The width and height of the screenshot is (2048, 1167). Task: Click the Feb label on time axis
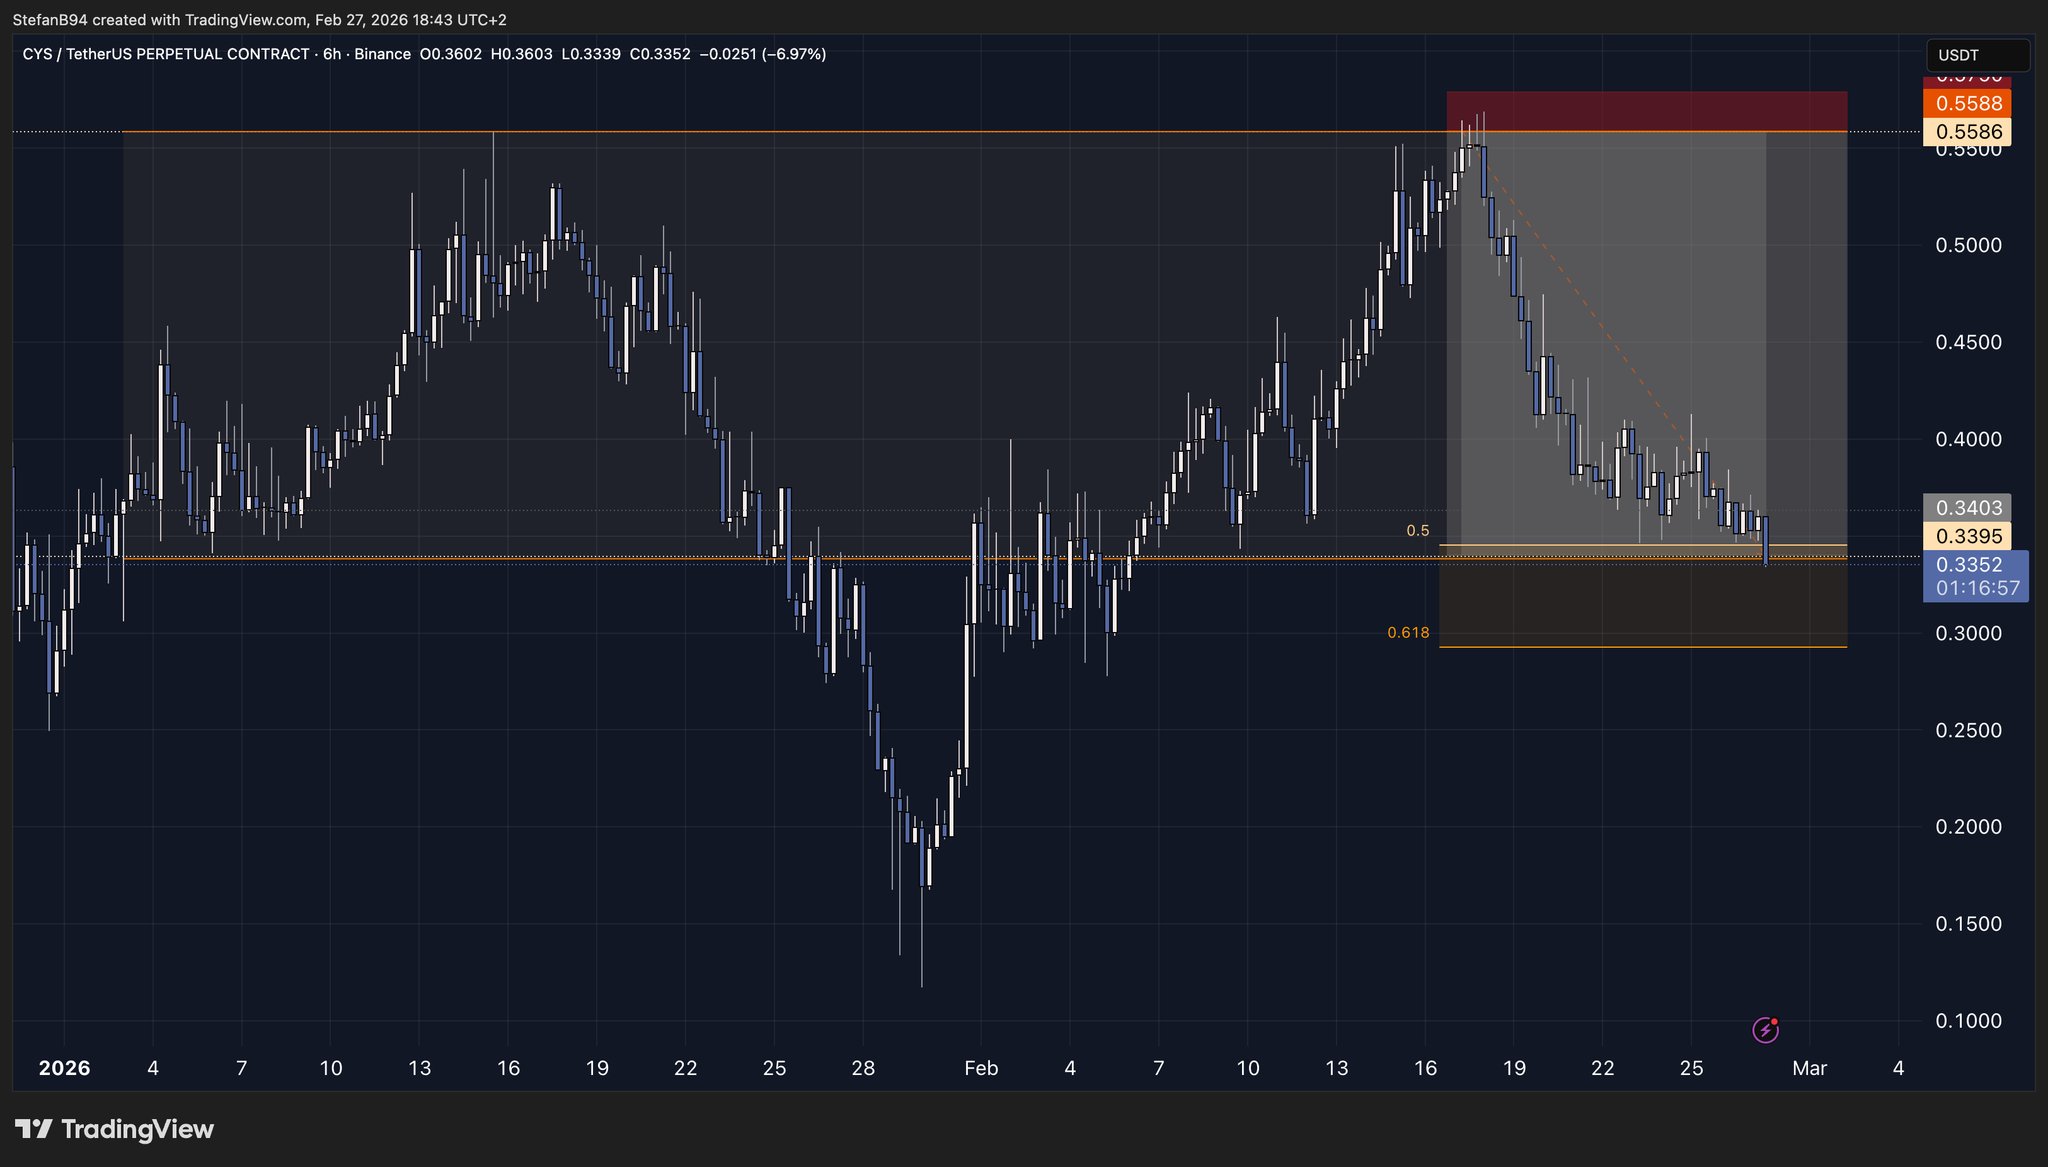pos(981,1068)
